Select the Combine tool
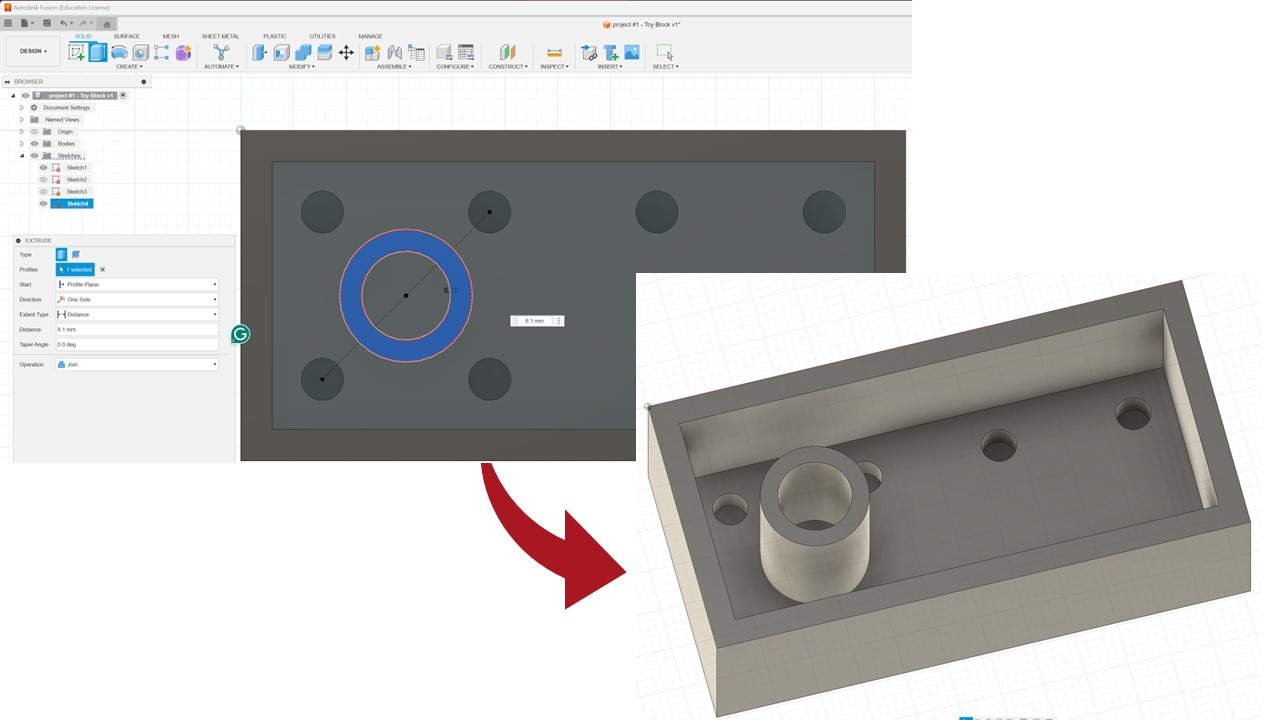 tap(303, 53)
